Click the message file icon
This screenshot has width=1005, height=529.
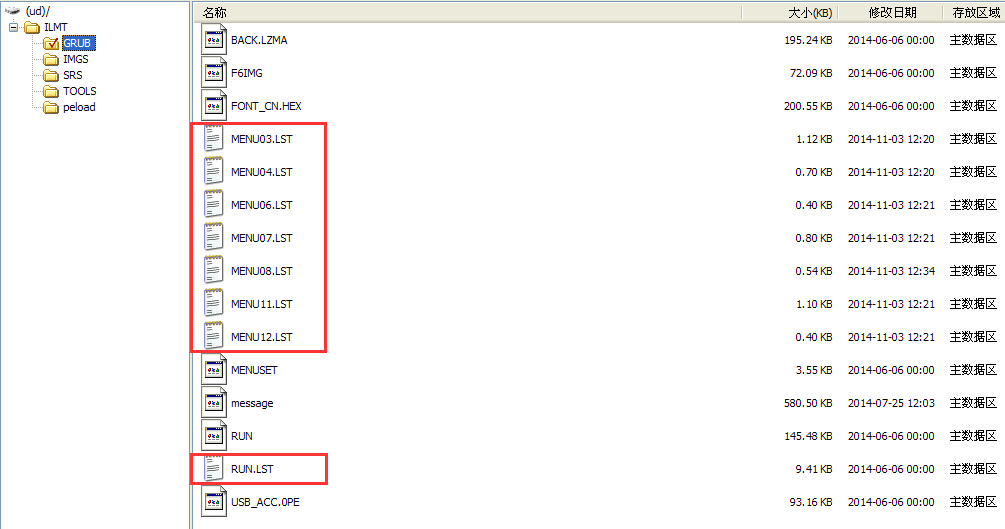[213, 403]
